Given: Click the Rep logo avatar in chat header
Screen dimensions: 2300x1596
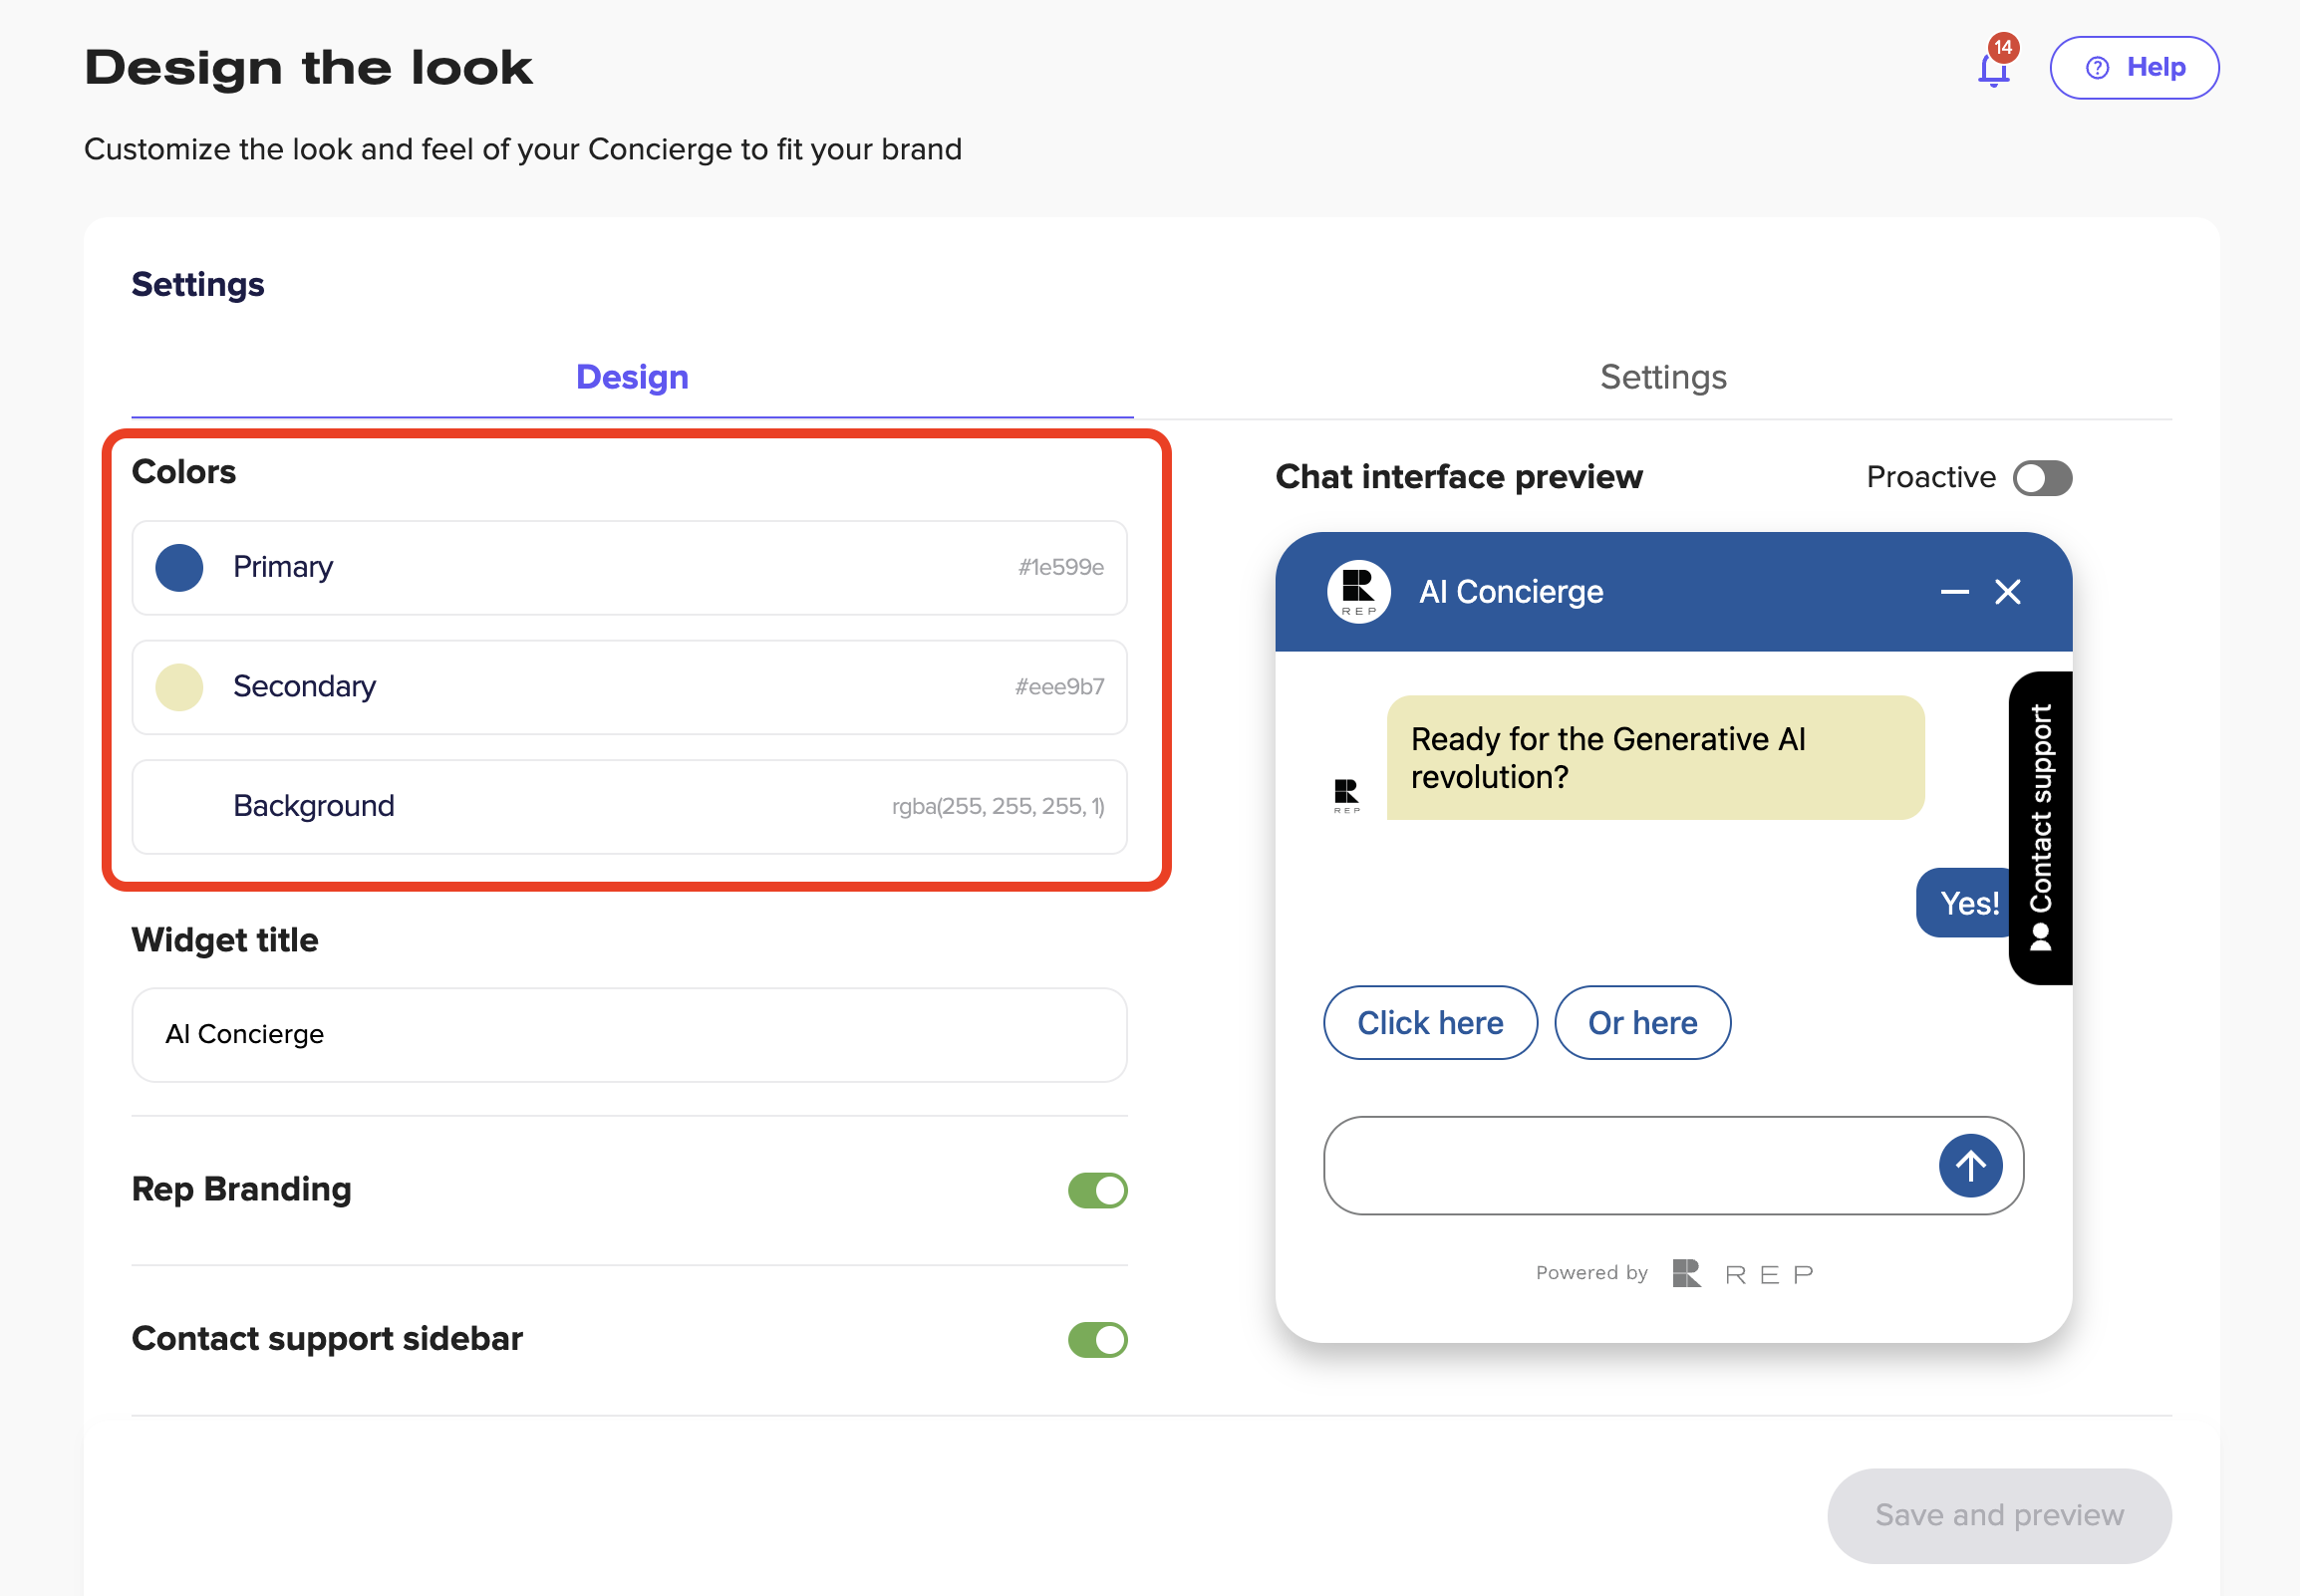Looking at the screenshot, I should [1358, 592].
